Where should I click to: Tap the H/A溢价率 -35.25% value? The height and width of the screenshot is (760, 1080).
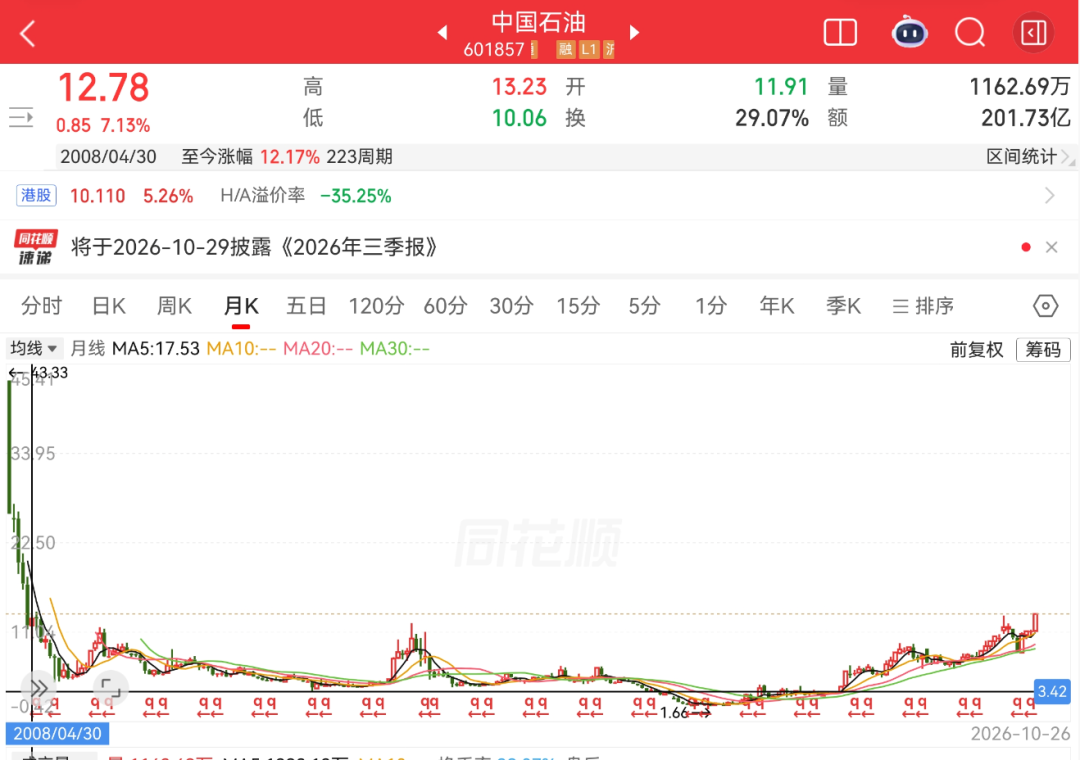tap(355, 196)
